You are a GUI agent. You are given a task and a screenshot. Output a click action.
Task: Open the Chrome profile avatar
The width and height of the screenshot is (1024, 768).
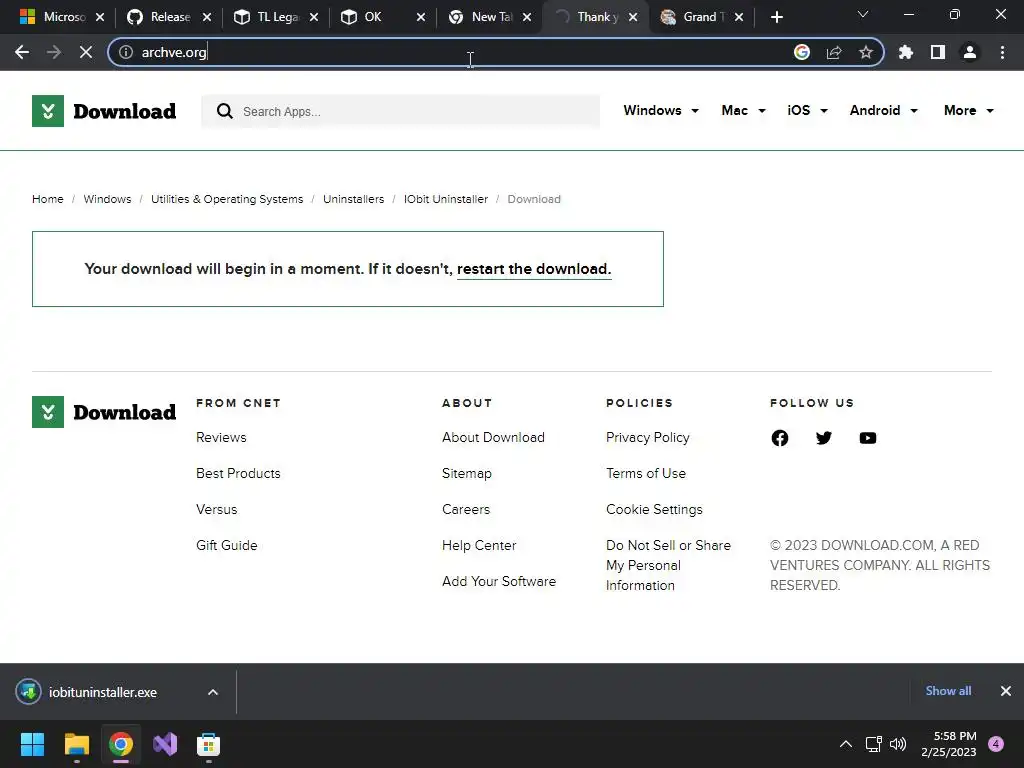[x=970, y=52]
